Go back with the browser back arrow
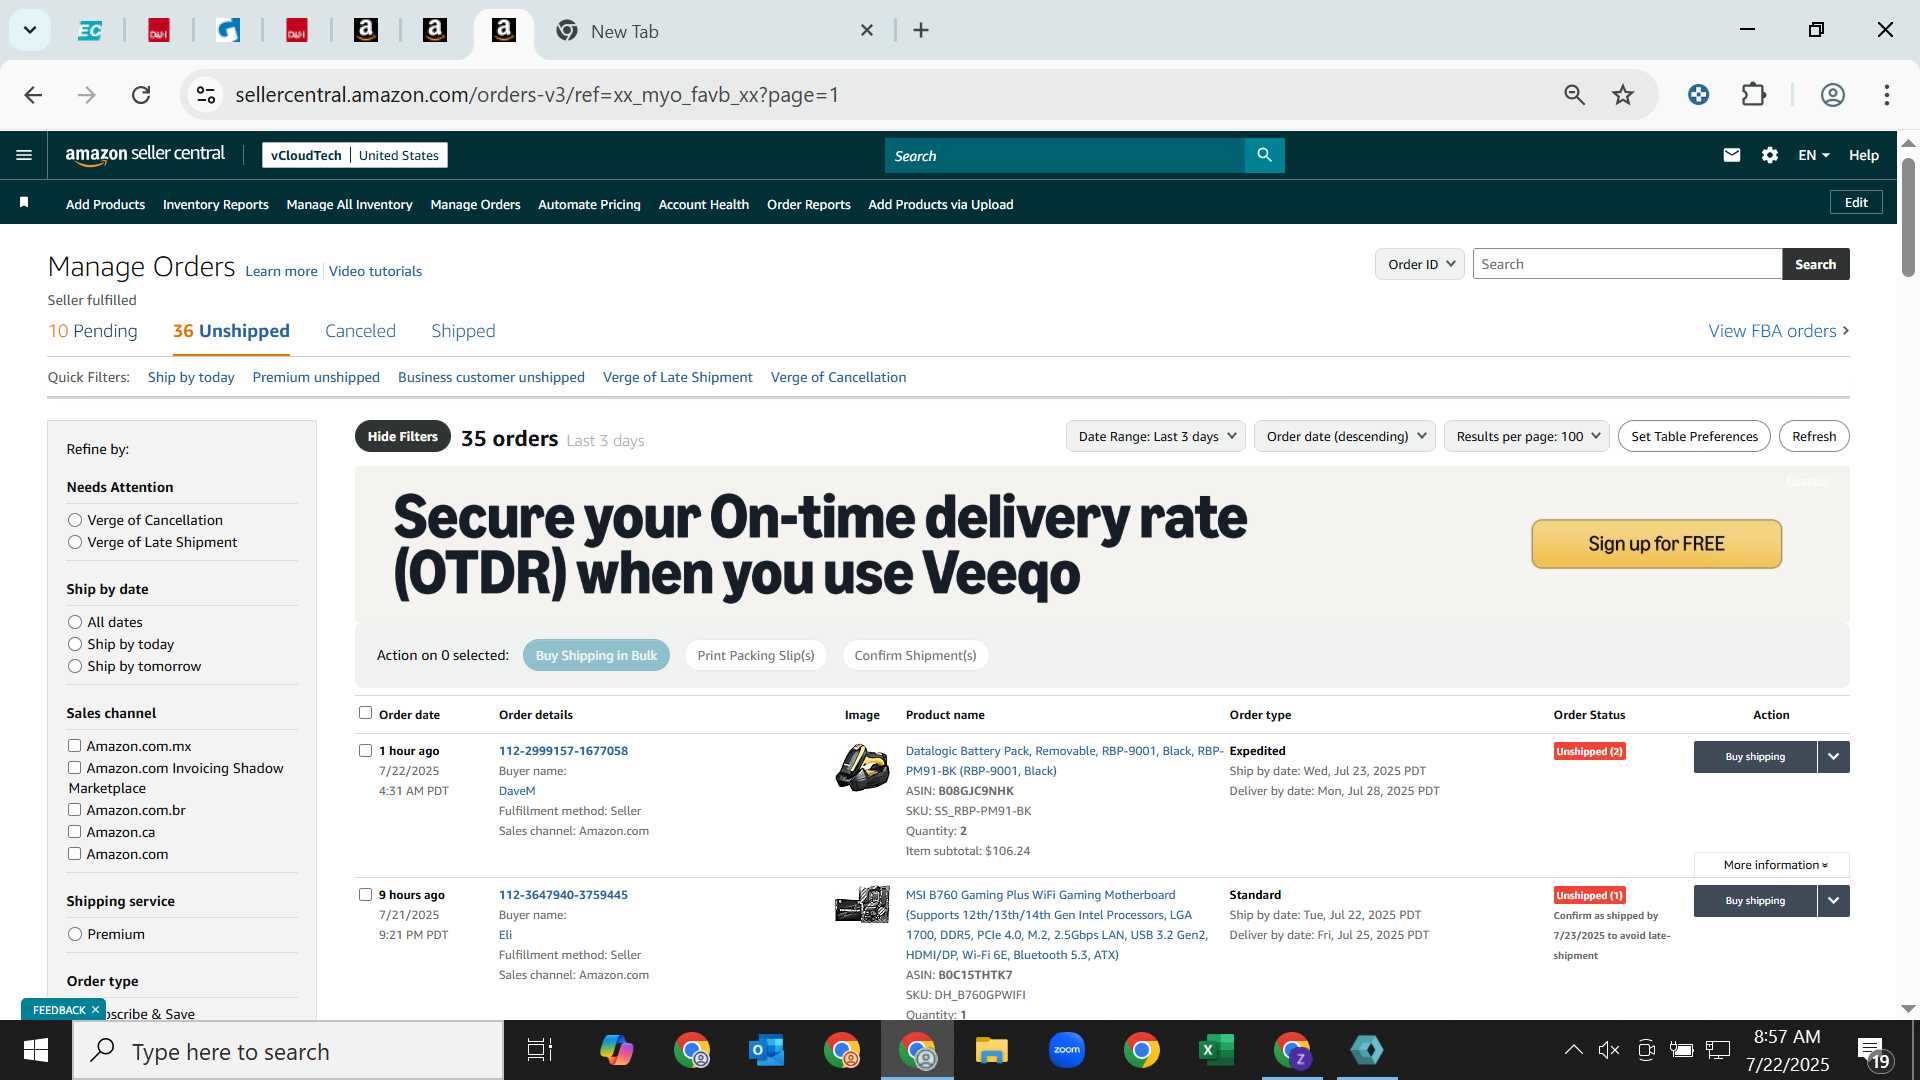Viewport: 1920px width, 1080px height. (x=33, y=95)
